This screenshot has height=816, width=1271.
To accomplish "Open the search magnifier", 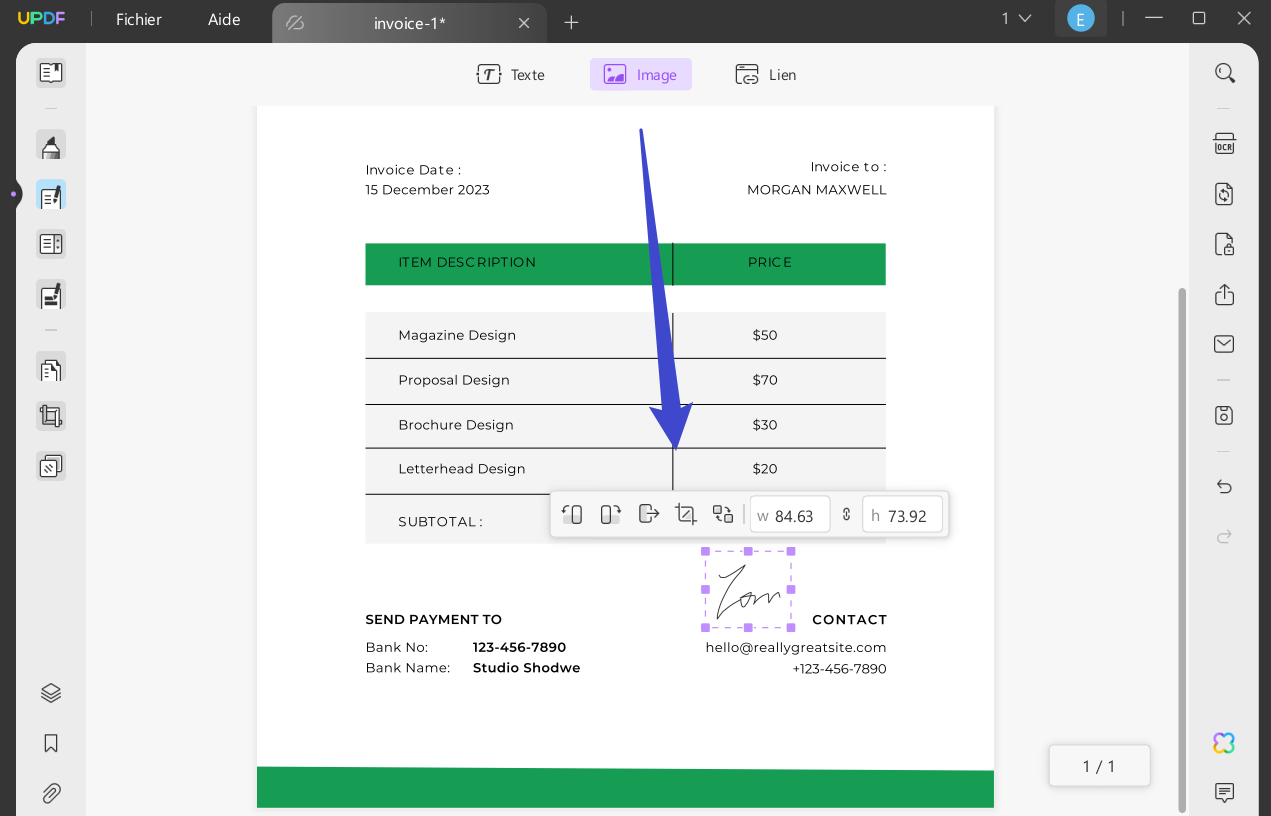I will tap(1224, 73).
